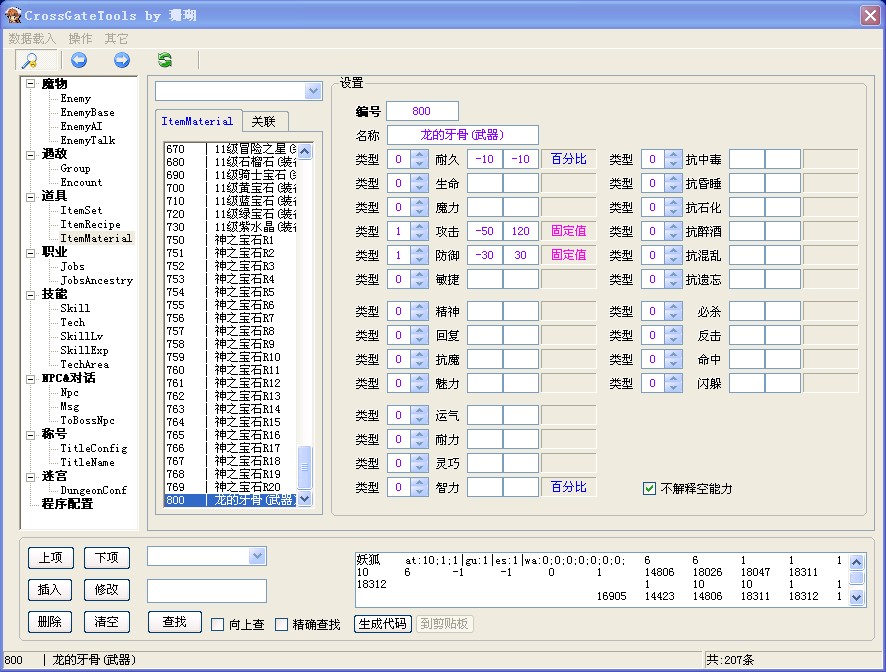Click the 生成代码 button
Image resolution: width=886 pixels, height=672 pixels.
tap(383, 624)
